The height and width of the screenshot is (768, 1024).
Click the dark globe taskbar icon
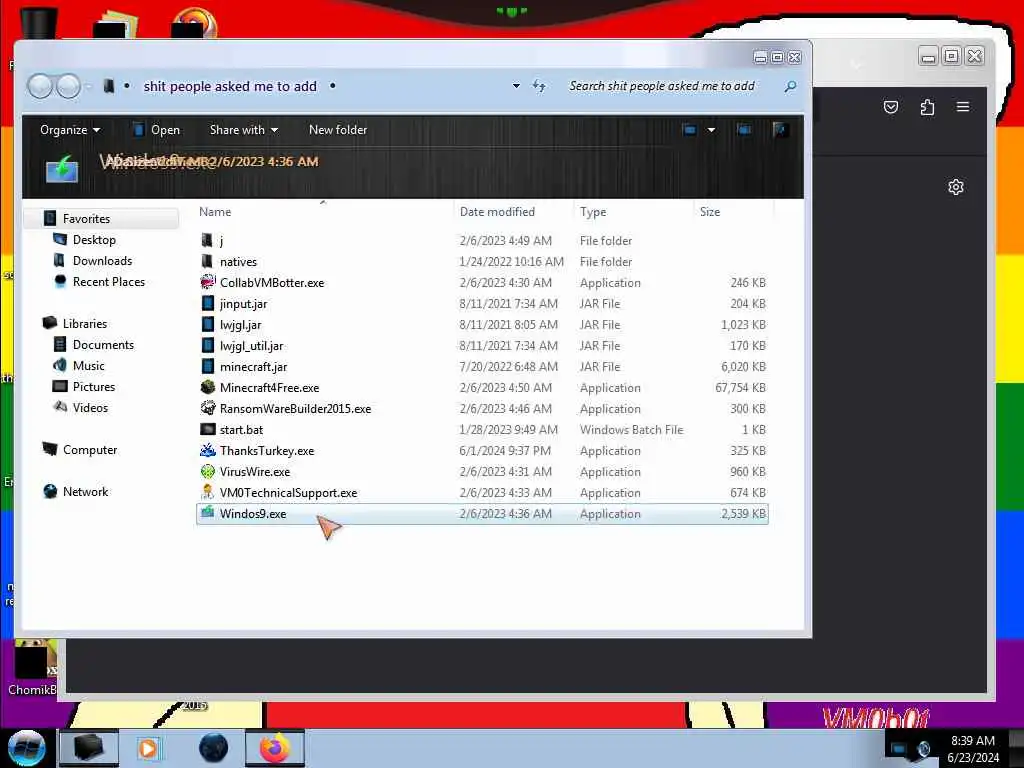point(213,748)
